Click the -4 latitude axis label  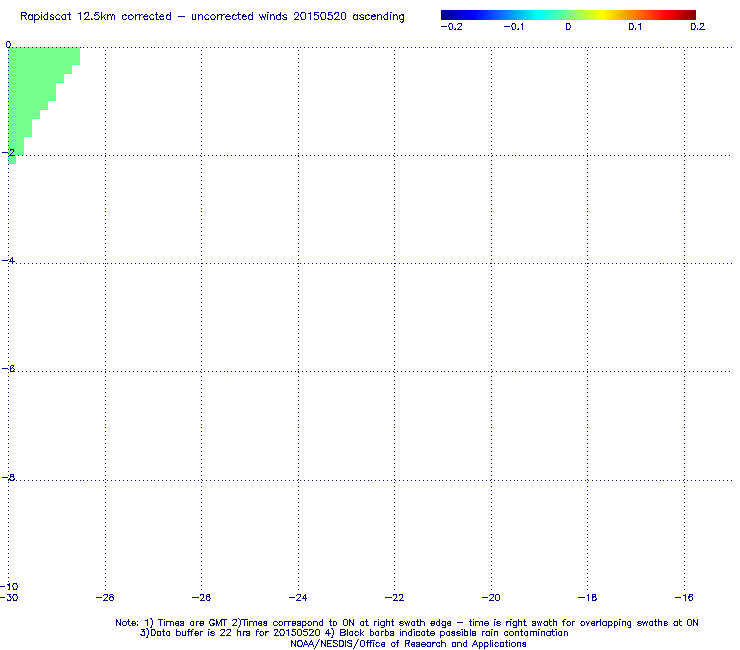[8, 261]
